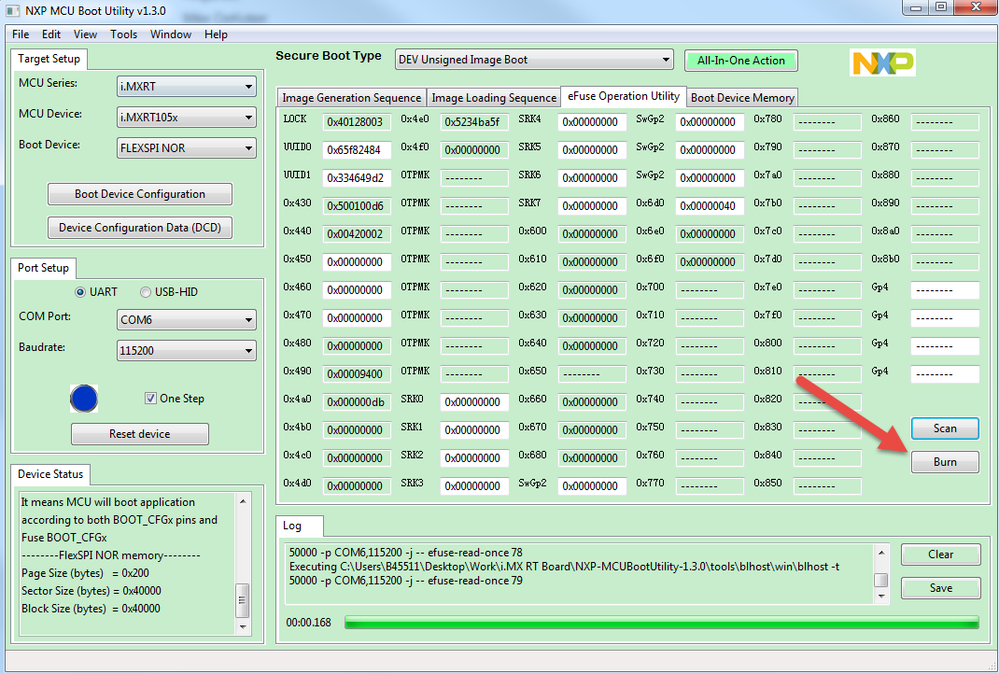Click the Target Setup panel tab
This screenshot has height=673, width=999.
(48, 59)
